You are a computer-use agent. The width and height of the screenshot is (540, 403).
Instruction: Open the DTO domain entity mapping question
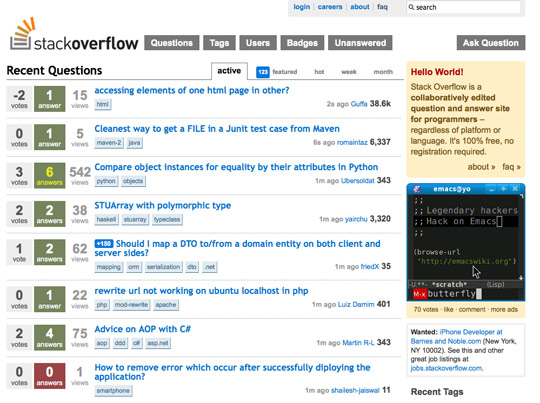(x=237, y=248)
